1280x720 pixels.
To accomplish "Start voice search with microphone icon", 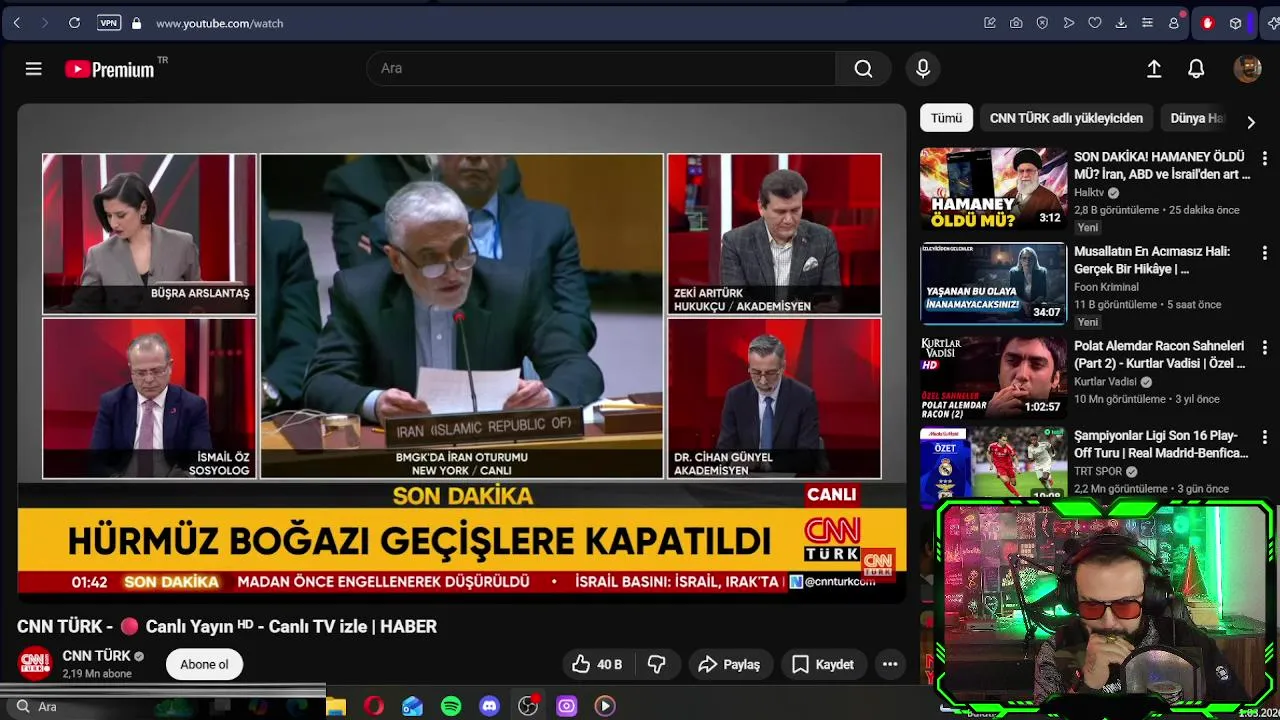I will coord(923,68).
